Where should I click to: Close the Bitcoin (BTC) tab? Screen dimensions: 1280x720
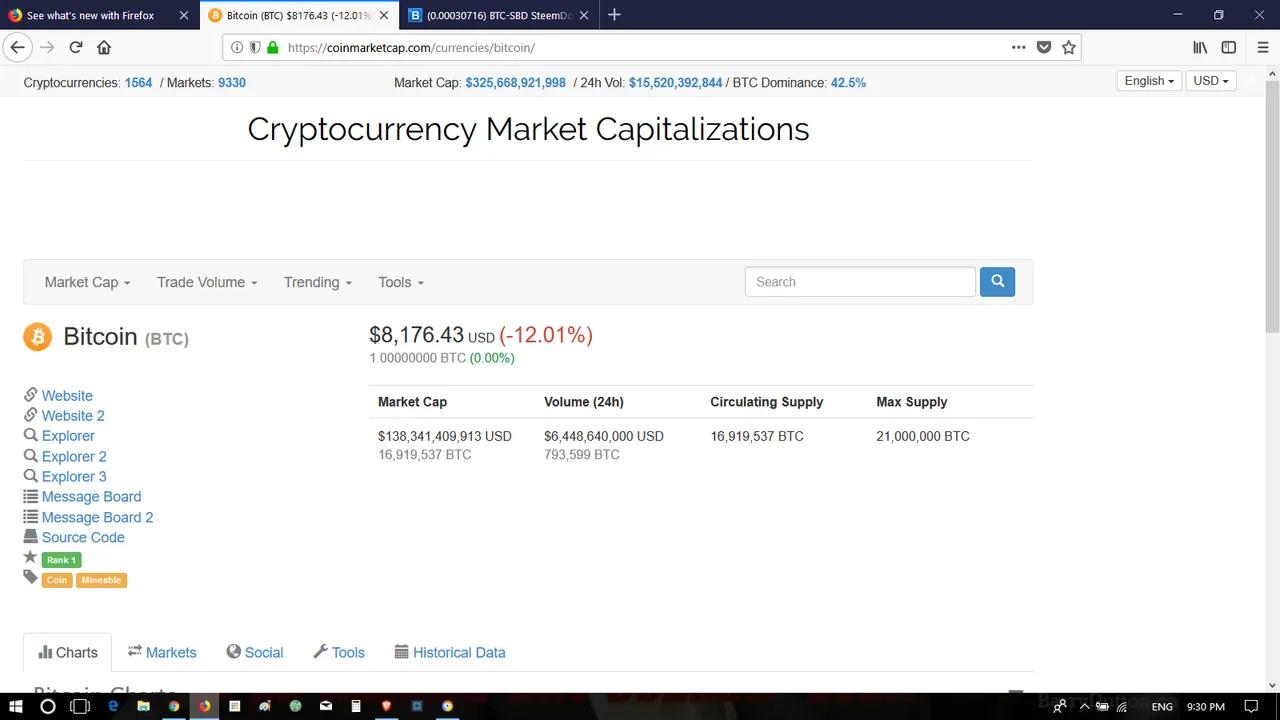click(384, 15)
